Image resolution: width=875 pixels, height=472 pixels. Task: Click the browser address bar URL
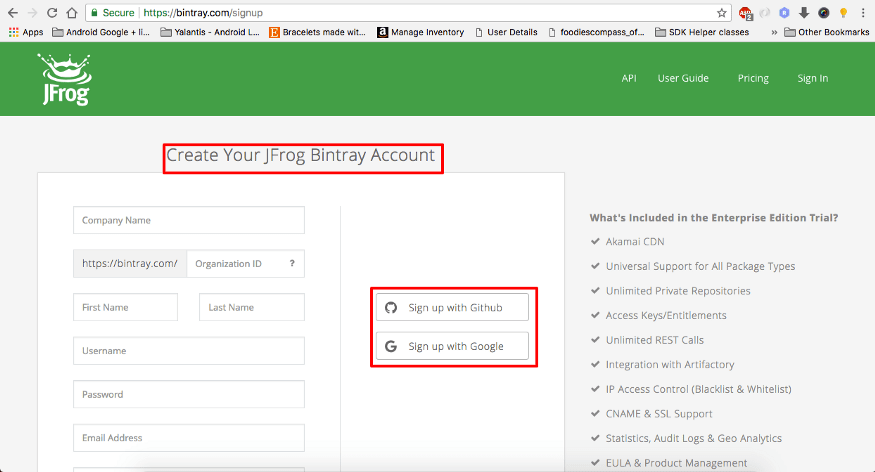tap(203, 12)
